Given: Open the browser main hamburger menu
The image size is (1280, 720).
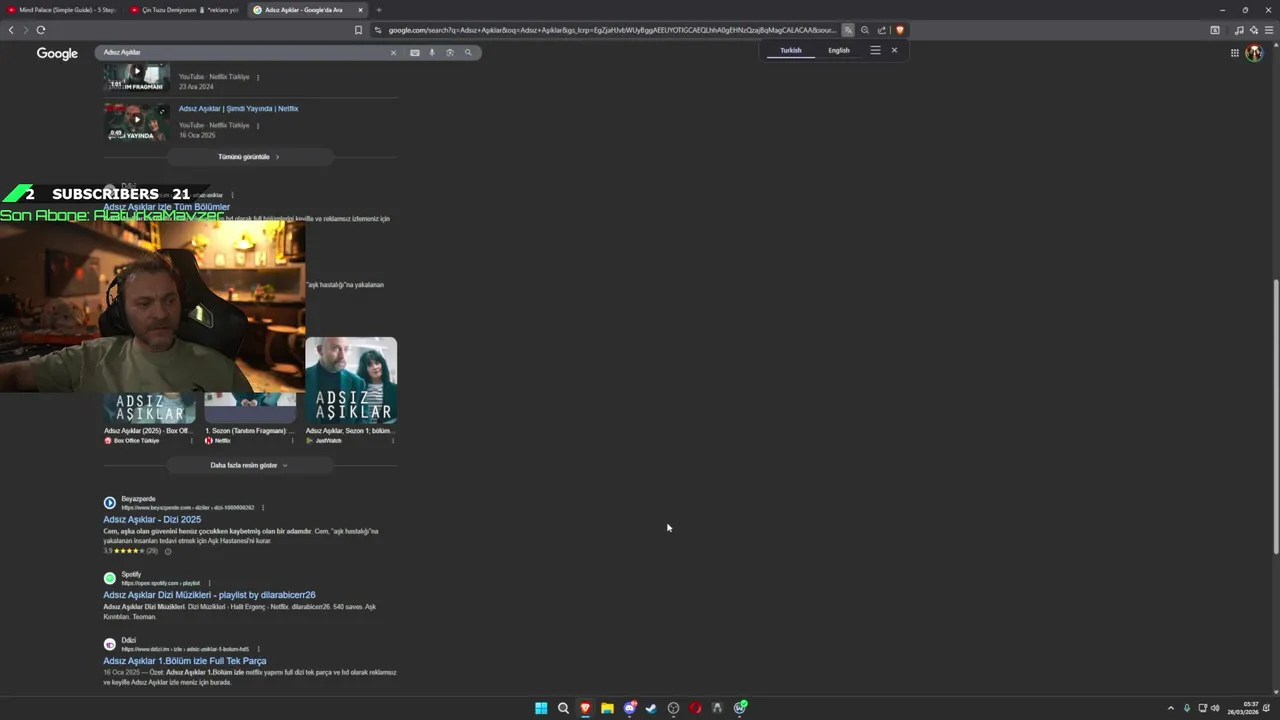Looking at the screenshot, I should [1270, 30].
